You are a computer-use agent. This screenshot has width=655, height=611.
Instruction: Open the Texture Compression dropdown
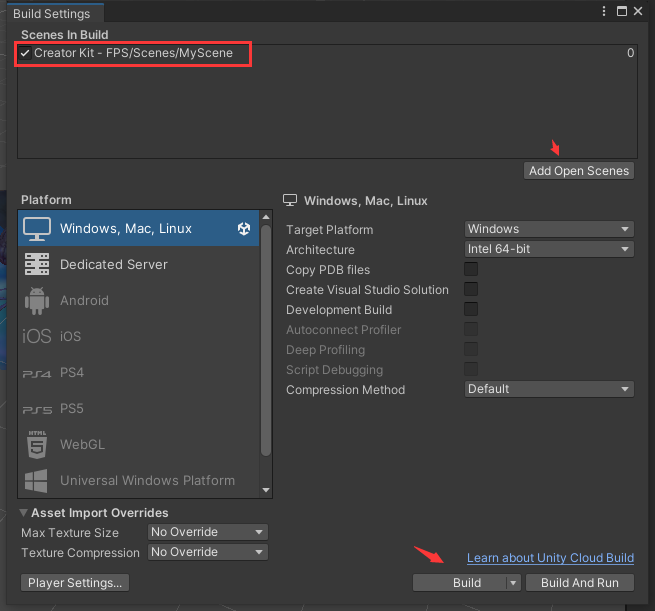tap(208, 552)
